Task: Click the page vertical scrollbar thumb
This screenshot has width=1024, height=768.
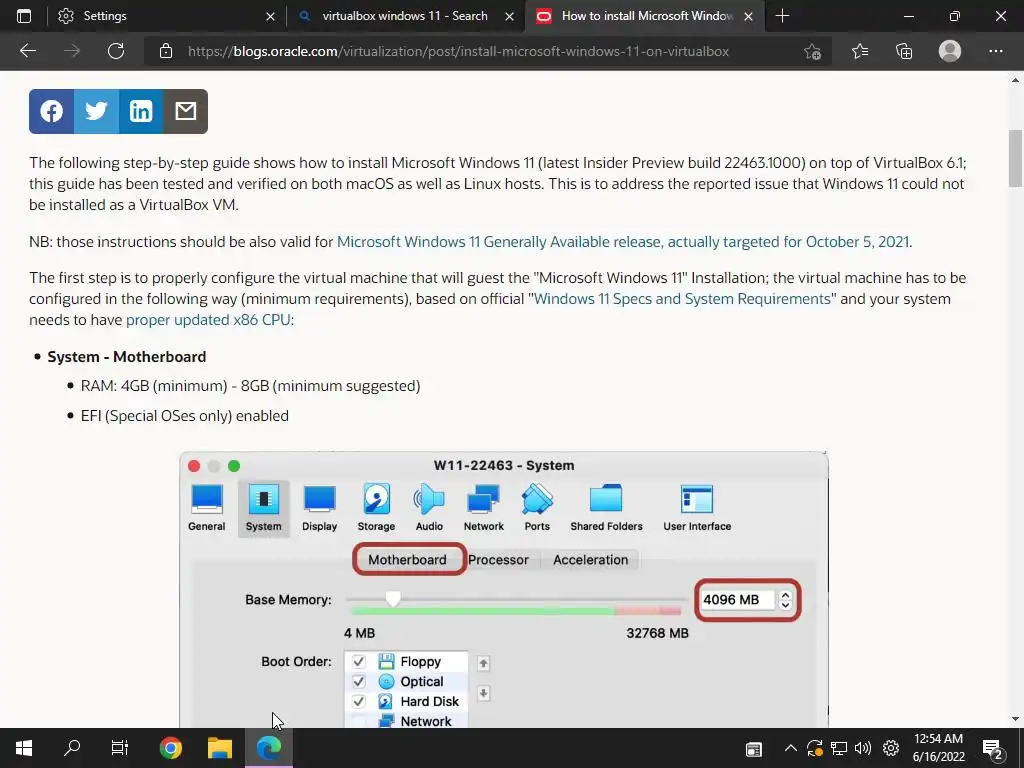Action: (1015, 158)
